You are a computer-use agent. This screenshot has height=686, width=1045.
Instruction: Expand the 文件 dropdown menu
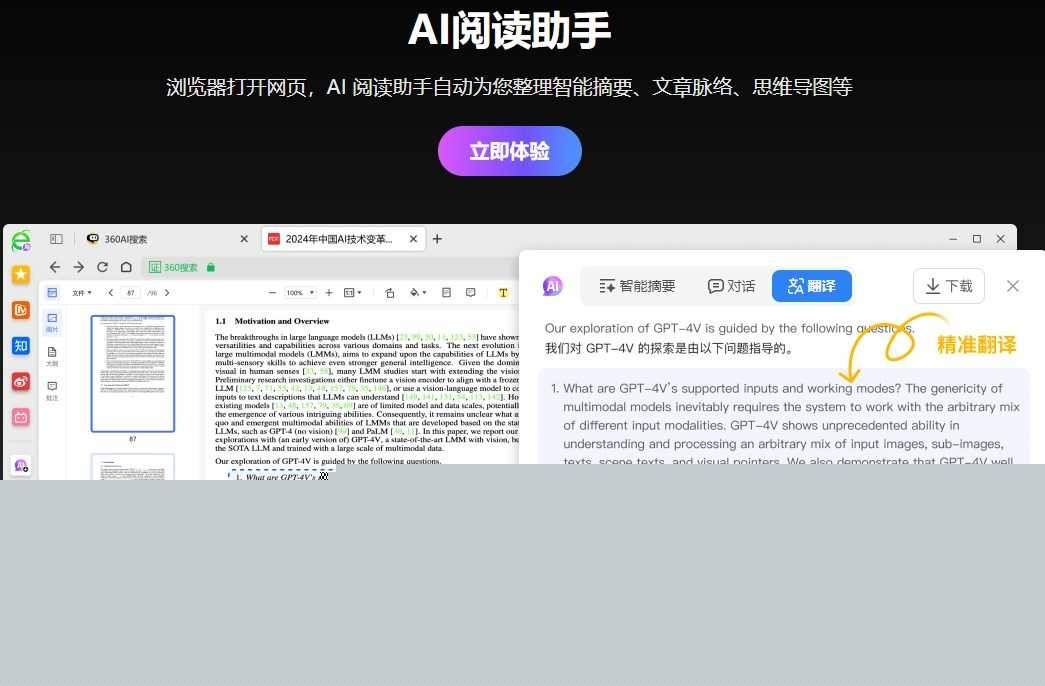click(82, 293)
